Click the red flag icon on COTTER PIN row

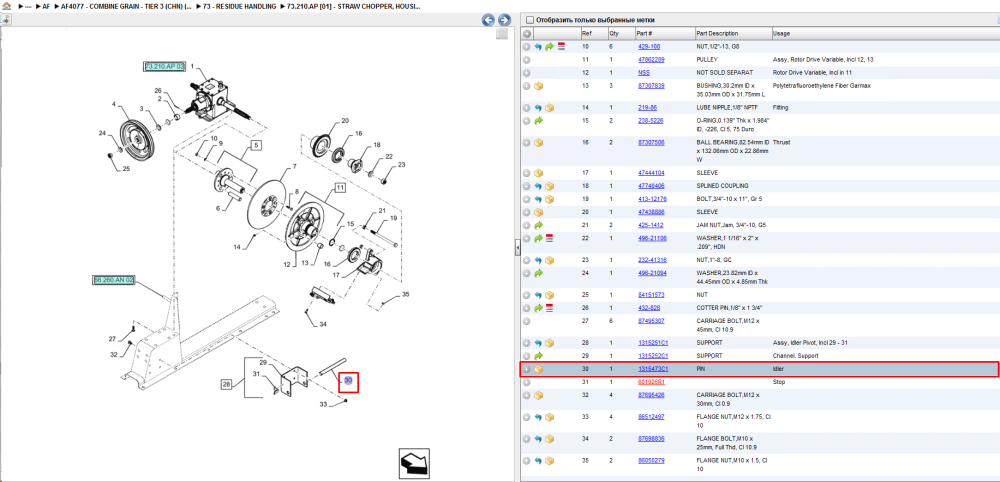point(549,308)
